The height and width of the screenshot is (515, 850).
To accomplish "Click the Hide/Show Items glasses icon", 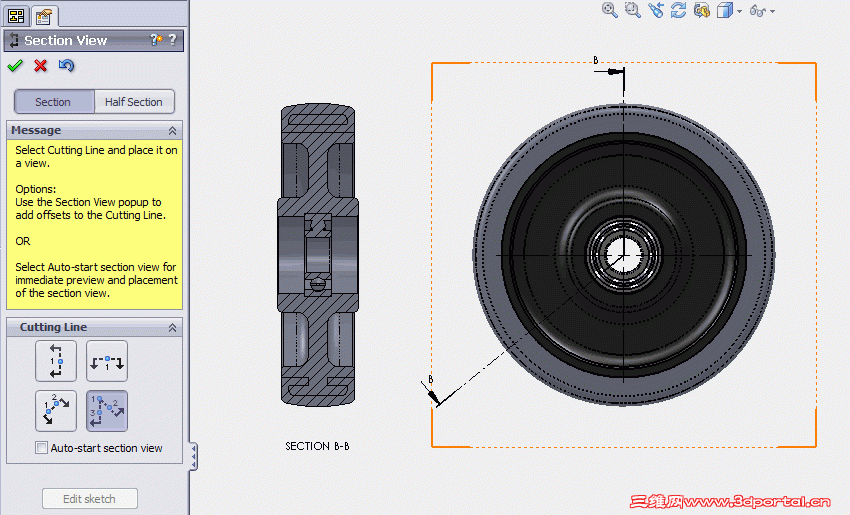I will click(x=757, y=11).
